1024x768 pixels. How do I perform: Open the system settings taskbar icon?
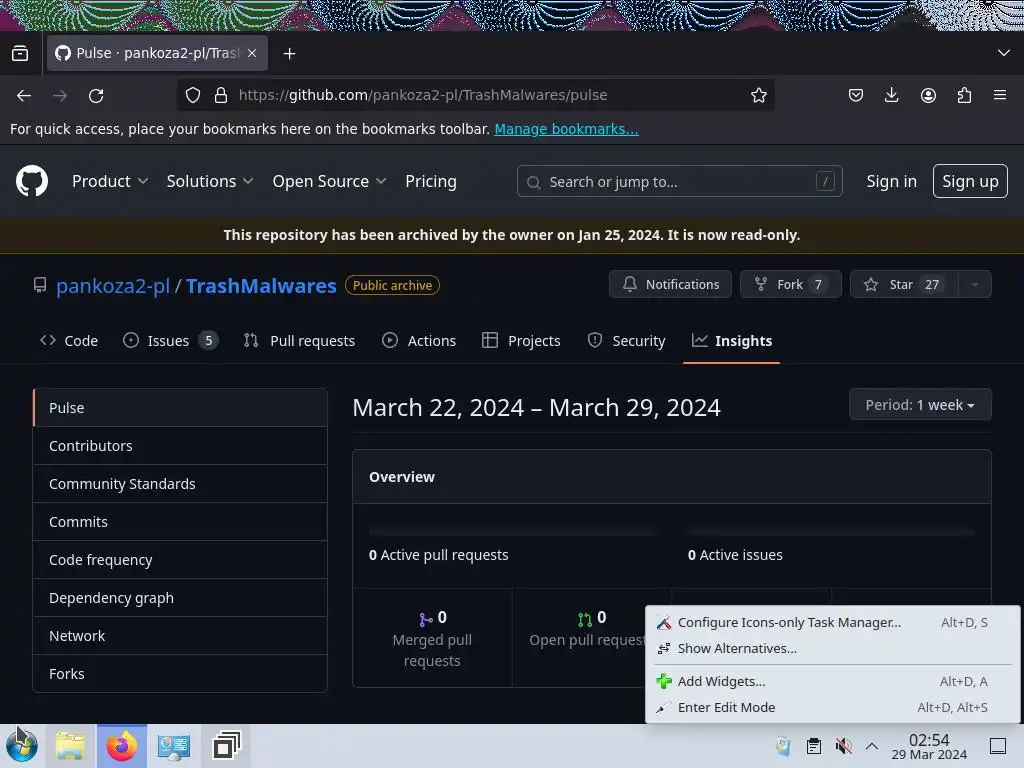pos(174,746)
